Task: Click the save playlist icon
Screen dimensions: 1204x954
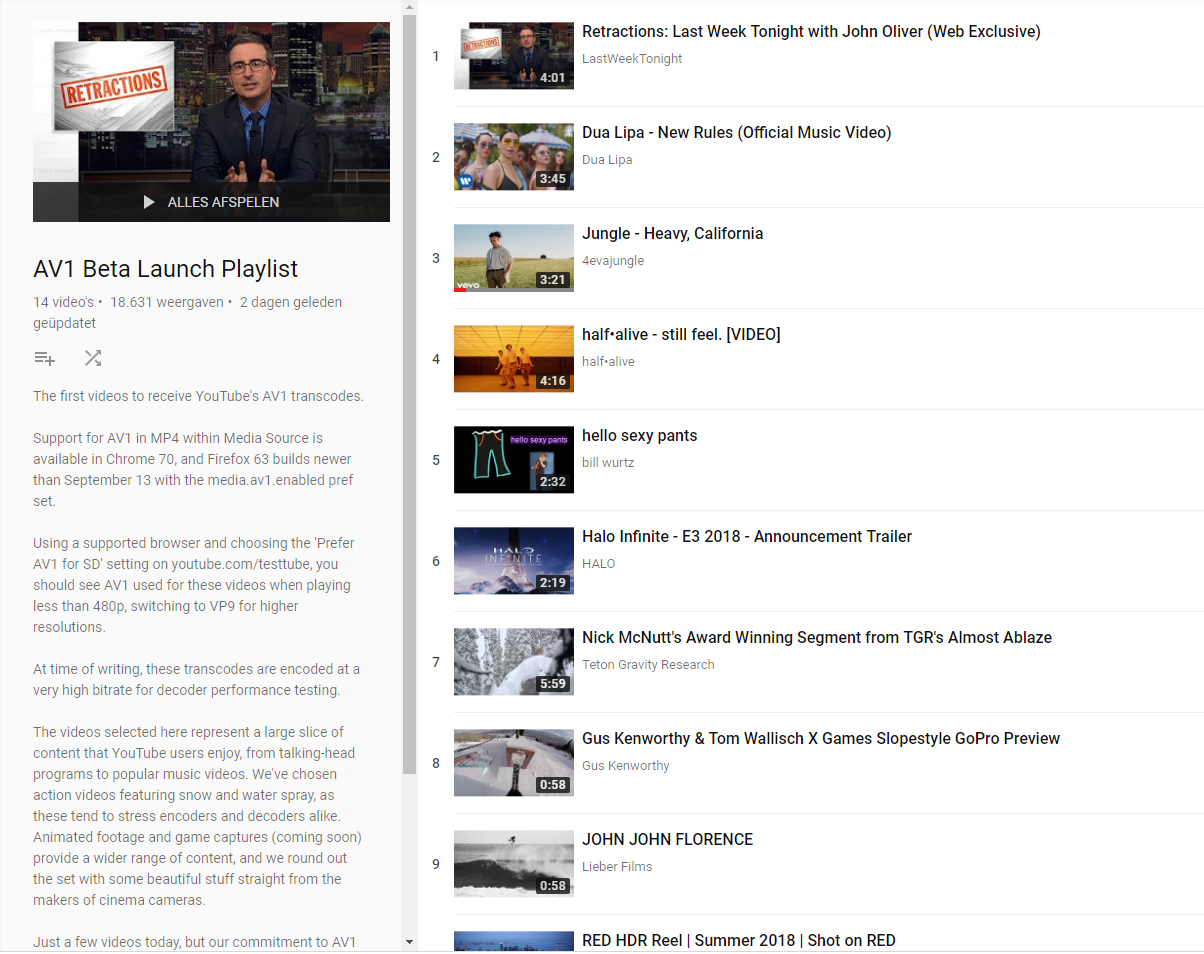Action: point(44,357)
